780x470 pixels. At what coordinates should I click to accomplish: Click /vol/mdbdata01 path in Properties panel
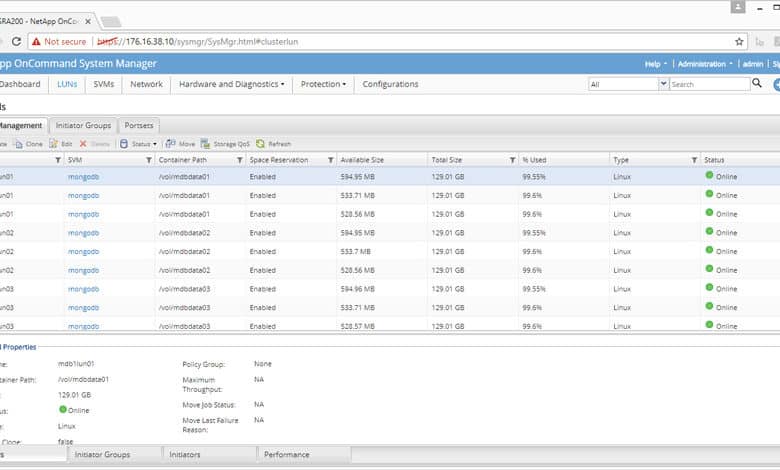[84, 379]
